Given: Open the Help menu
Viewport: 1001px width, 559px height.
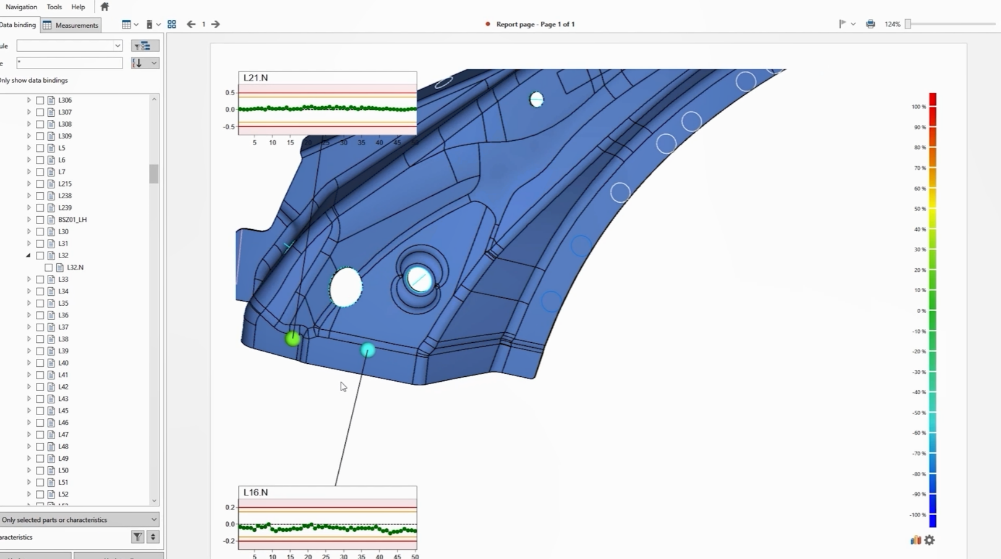Looking at the screenshot, I should 78,7.
